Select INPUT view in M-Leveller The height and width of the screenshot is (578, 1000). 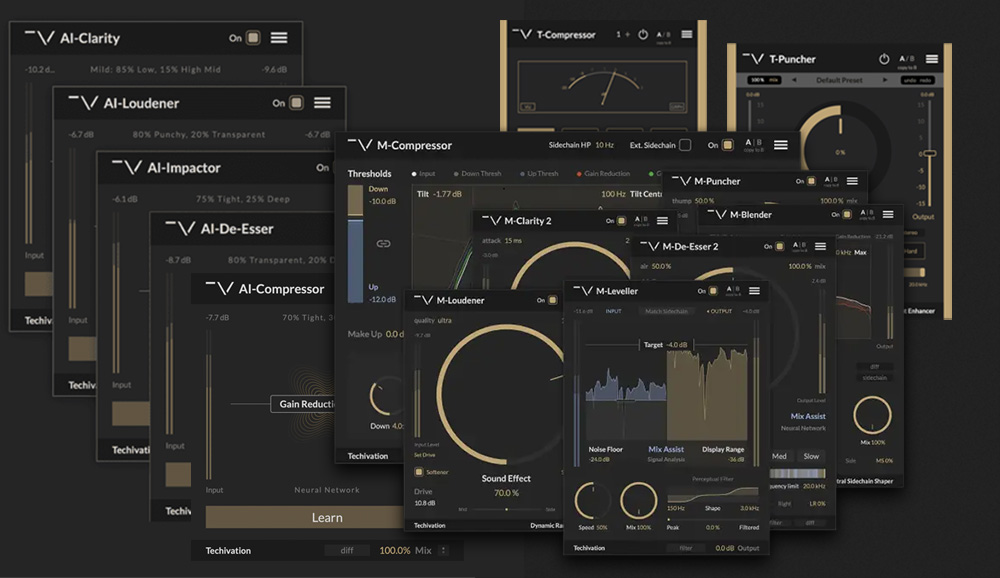pos(614,311)
